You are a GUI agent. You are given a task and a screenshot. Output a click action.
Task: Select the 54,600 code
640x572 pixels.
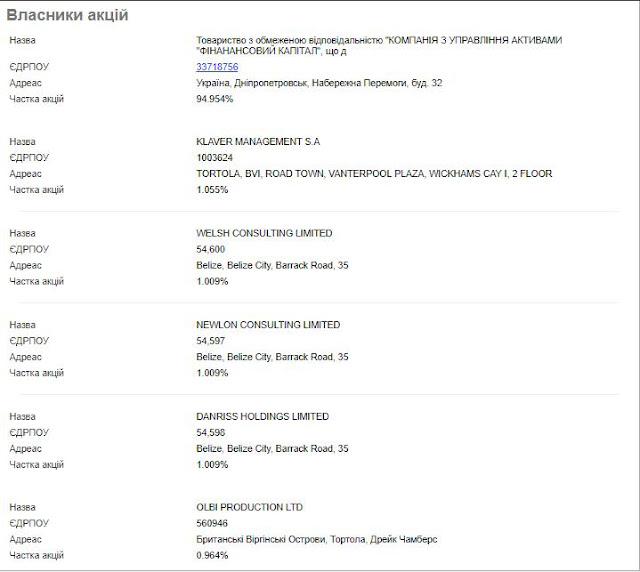(211, 249)
